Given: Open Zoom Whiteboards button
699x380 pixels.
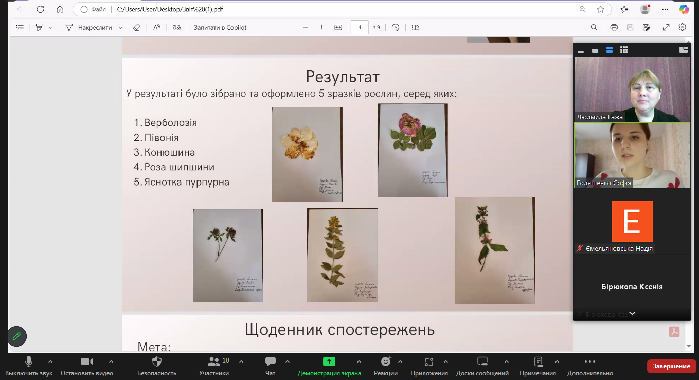Looking at the screenshot, I should [482, 366].
